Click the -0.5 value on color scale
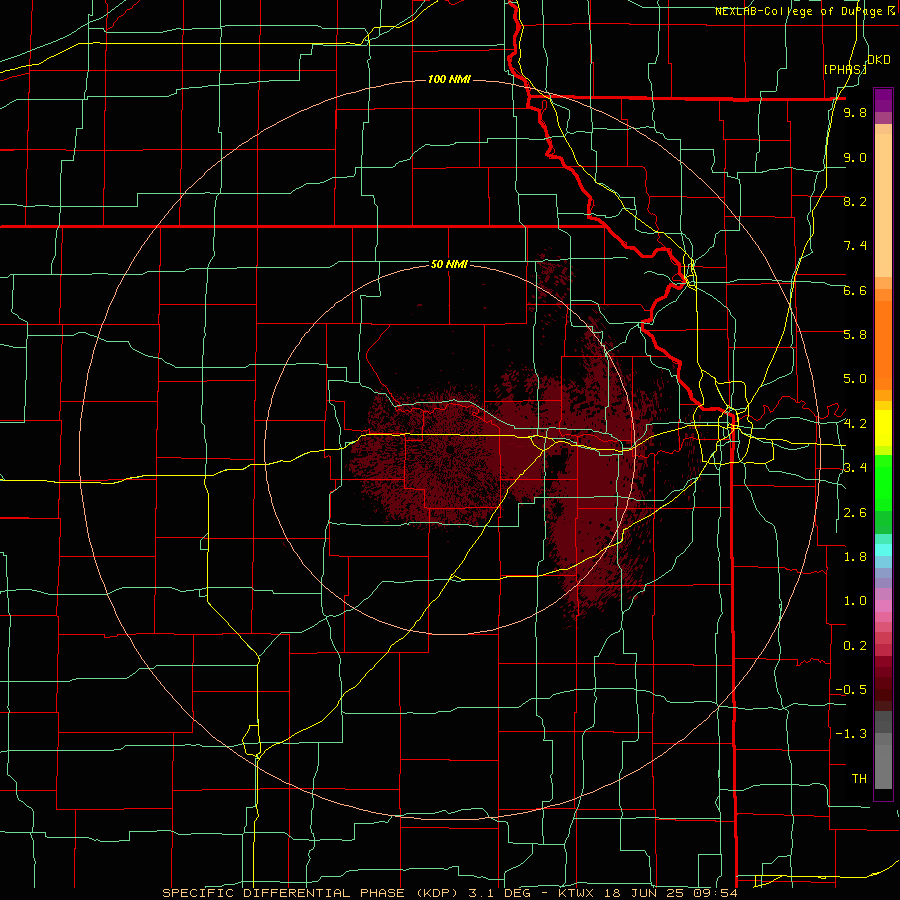 click(x=851, y=689)
